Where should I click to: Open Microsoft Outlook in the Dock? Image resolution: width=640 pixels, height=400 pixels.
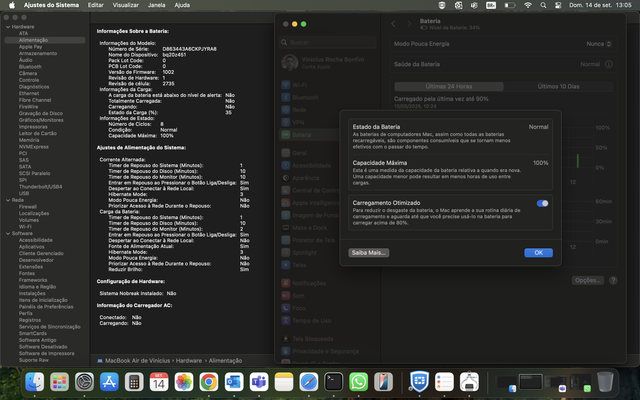(x=234, y=382)
